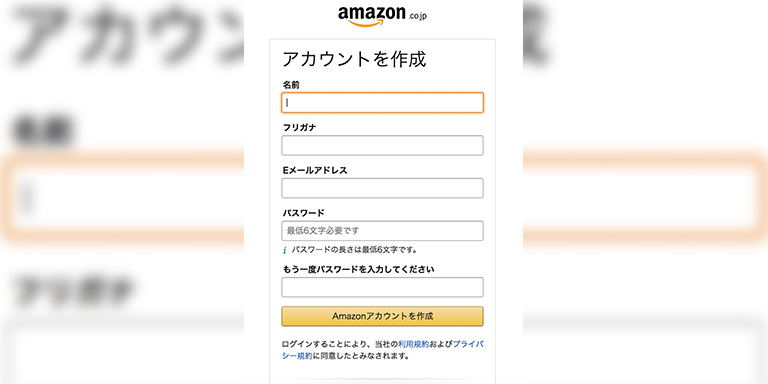The width and height of the screenshot is (768, 384).
Task: Click the パスワードの長さは最低6文字です hint text
Action: [x=355, y=250]
